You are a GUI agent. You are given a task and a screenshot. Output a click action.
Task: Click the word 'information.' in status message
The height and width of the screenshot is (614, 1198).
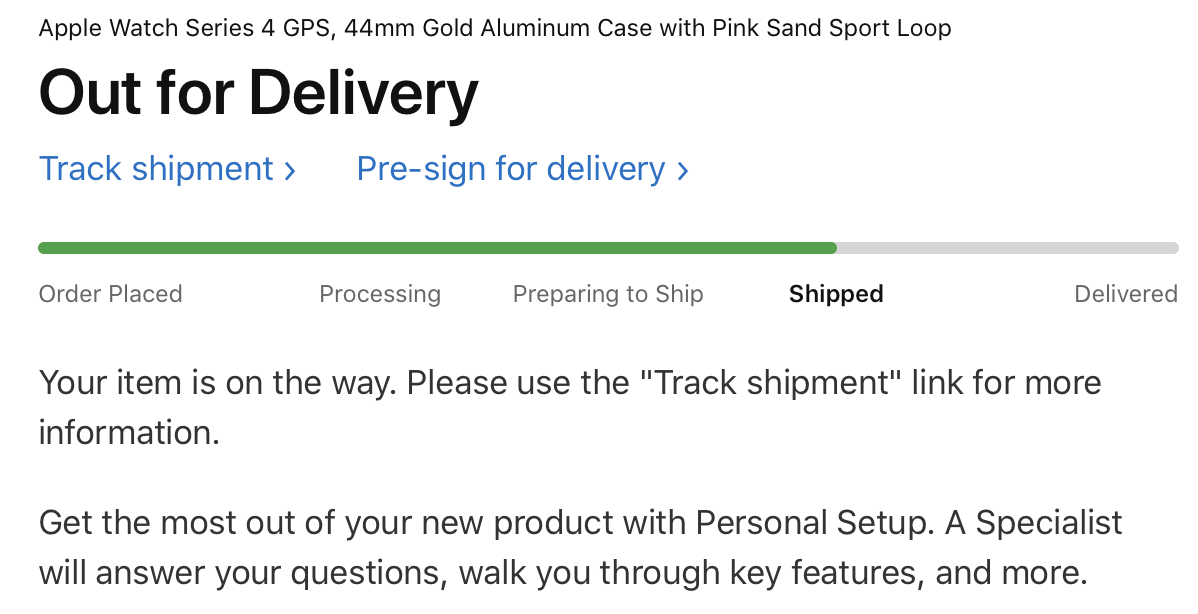[x=129, y=432]
